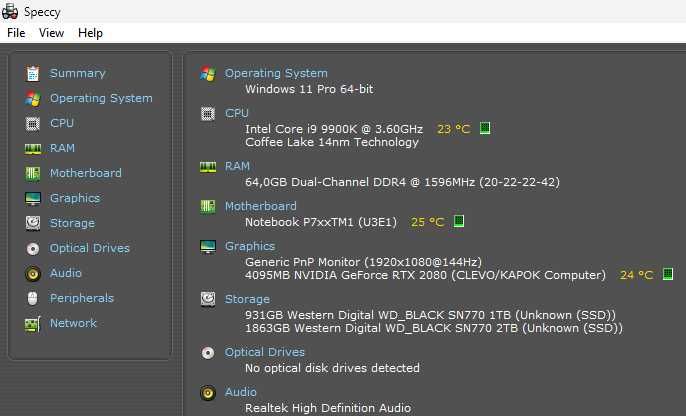This screenshot has width=686, height=416.
Task: Click the CPU heading link in summary
Action: click(237, 113)
